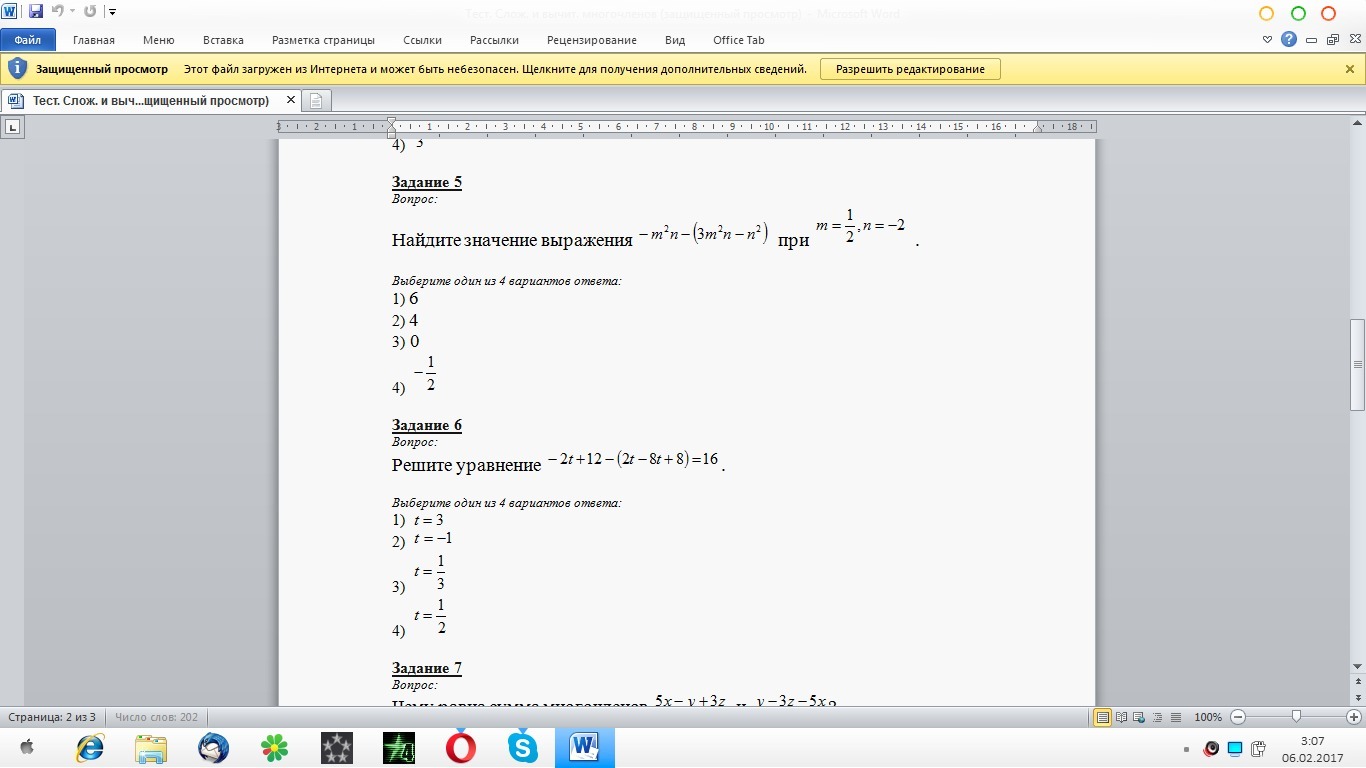This screenshot has height=768, width=1366.
Task: Click the speaker volume icon in system tray
Action: click(1212, 748)
